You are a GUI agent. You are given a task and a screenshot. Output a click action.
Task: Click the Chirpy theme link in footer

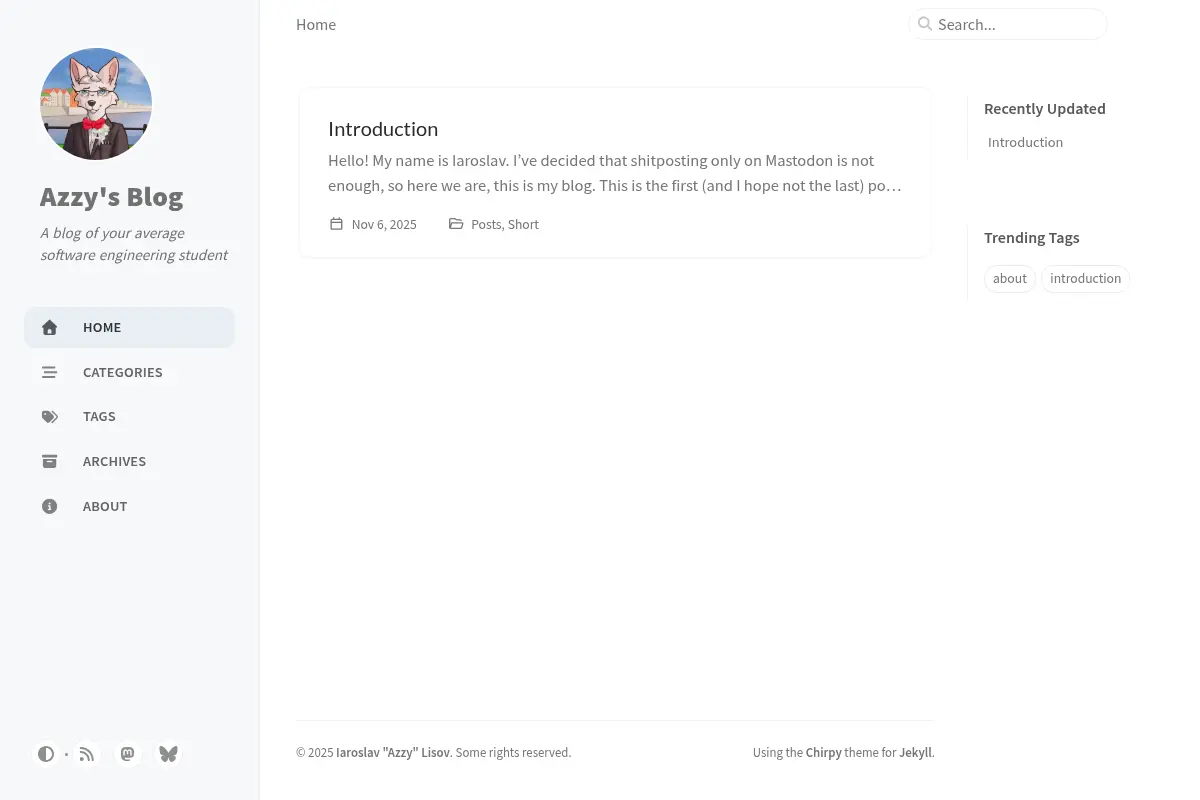click(x=824, y=753)
